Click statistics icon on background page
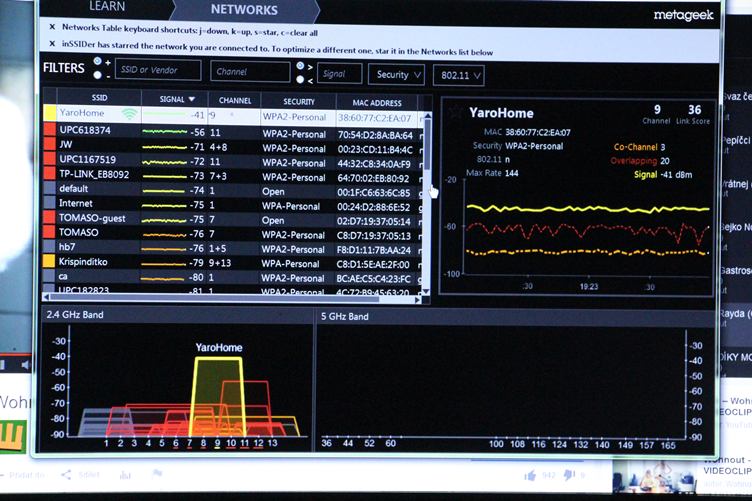Viewport: 752px width, 501px height. coord(125,475)
